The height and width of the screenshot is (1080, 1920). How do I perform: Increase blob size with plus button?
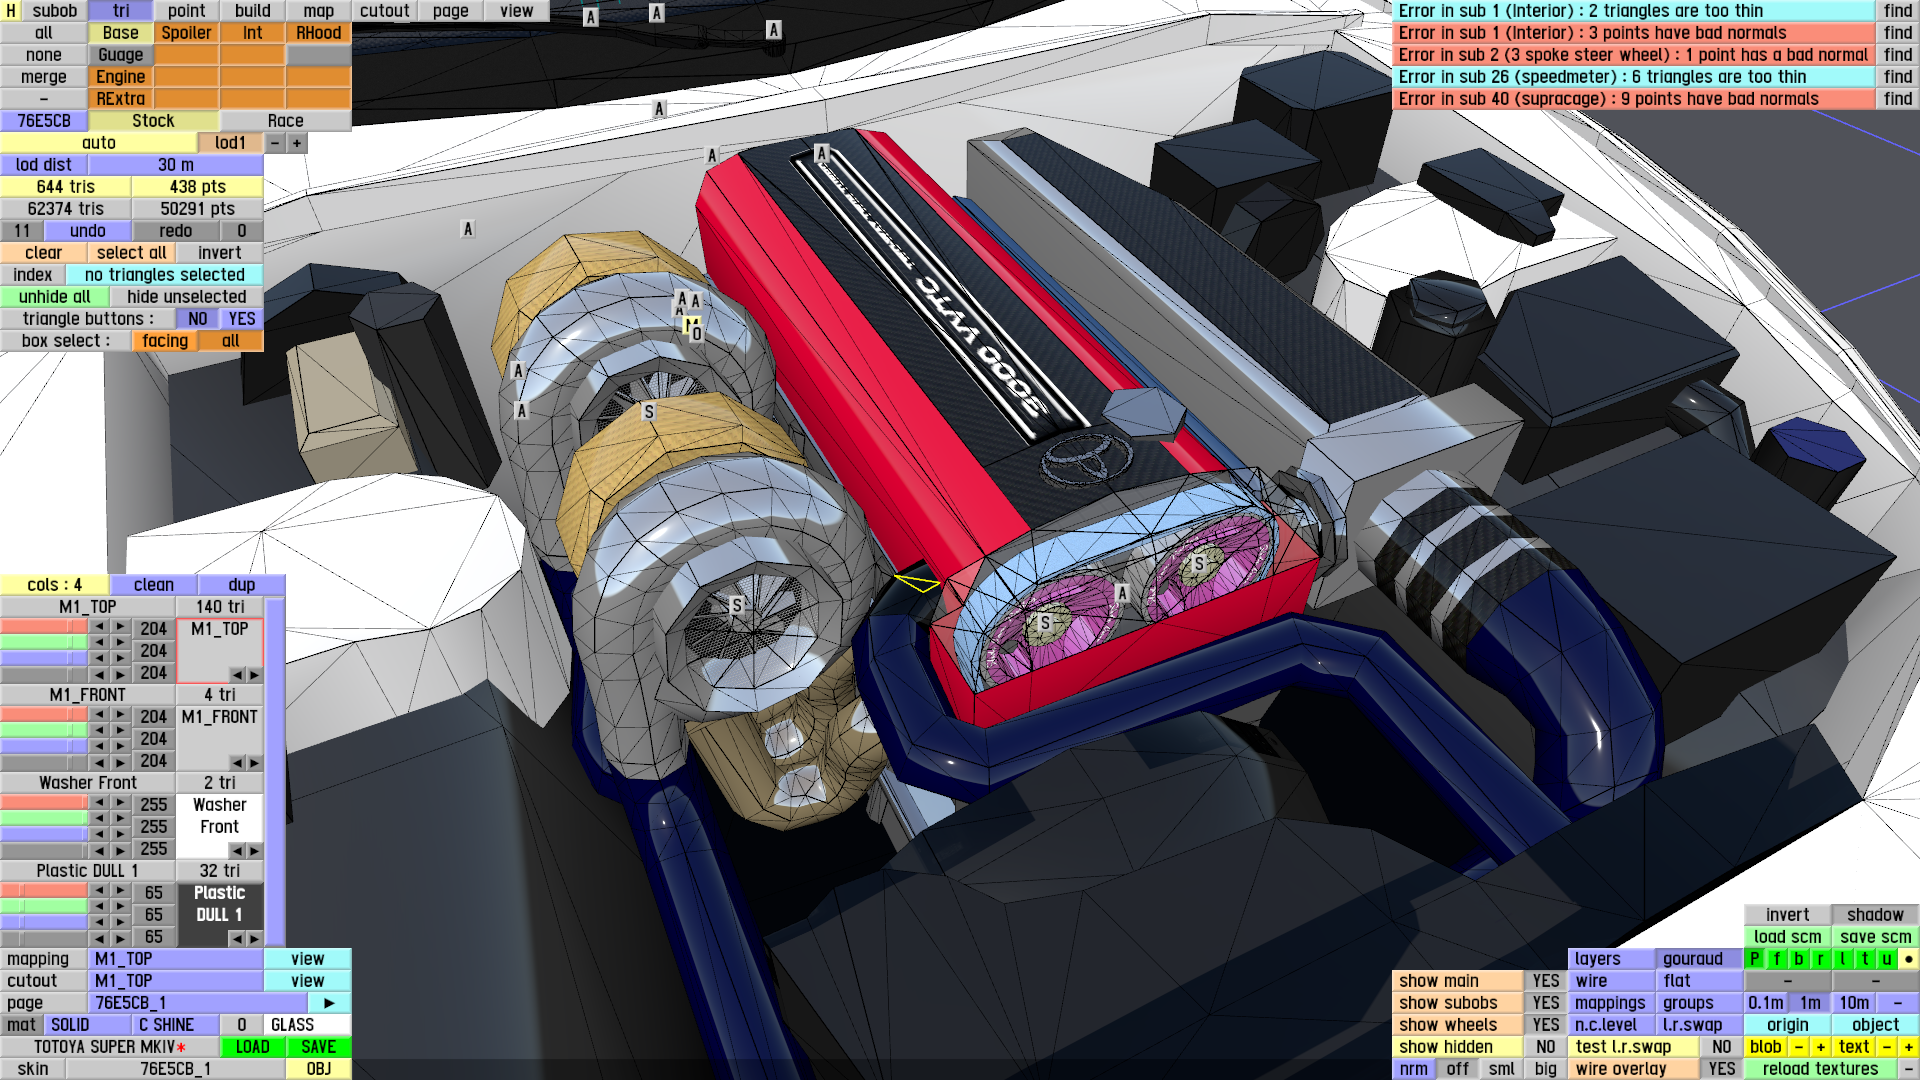(x=1820, y=1047)
